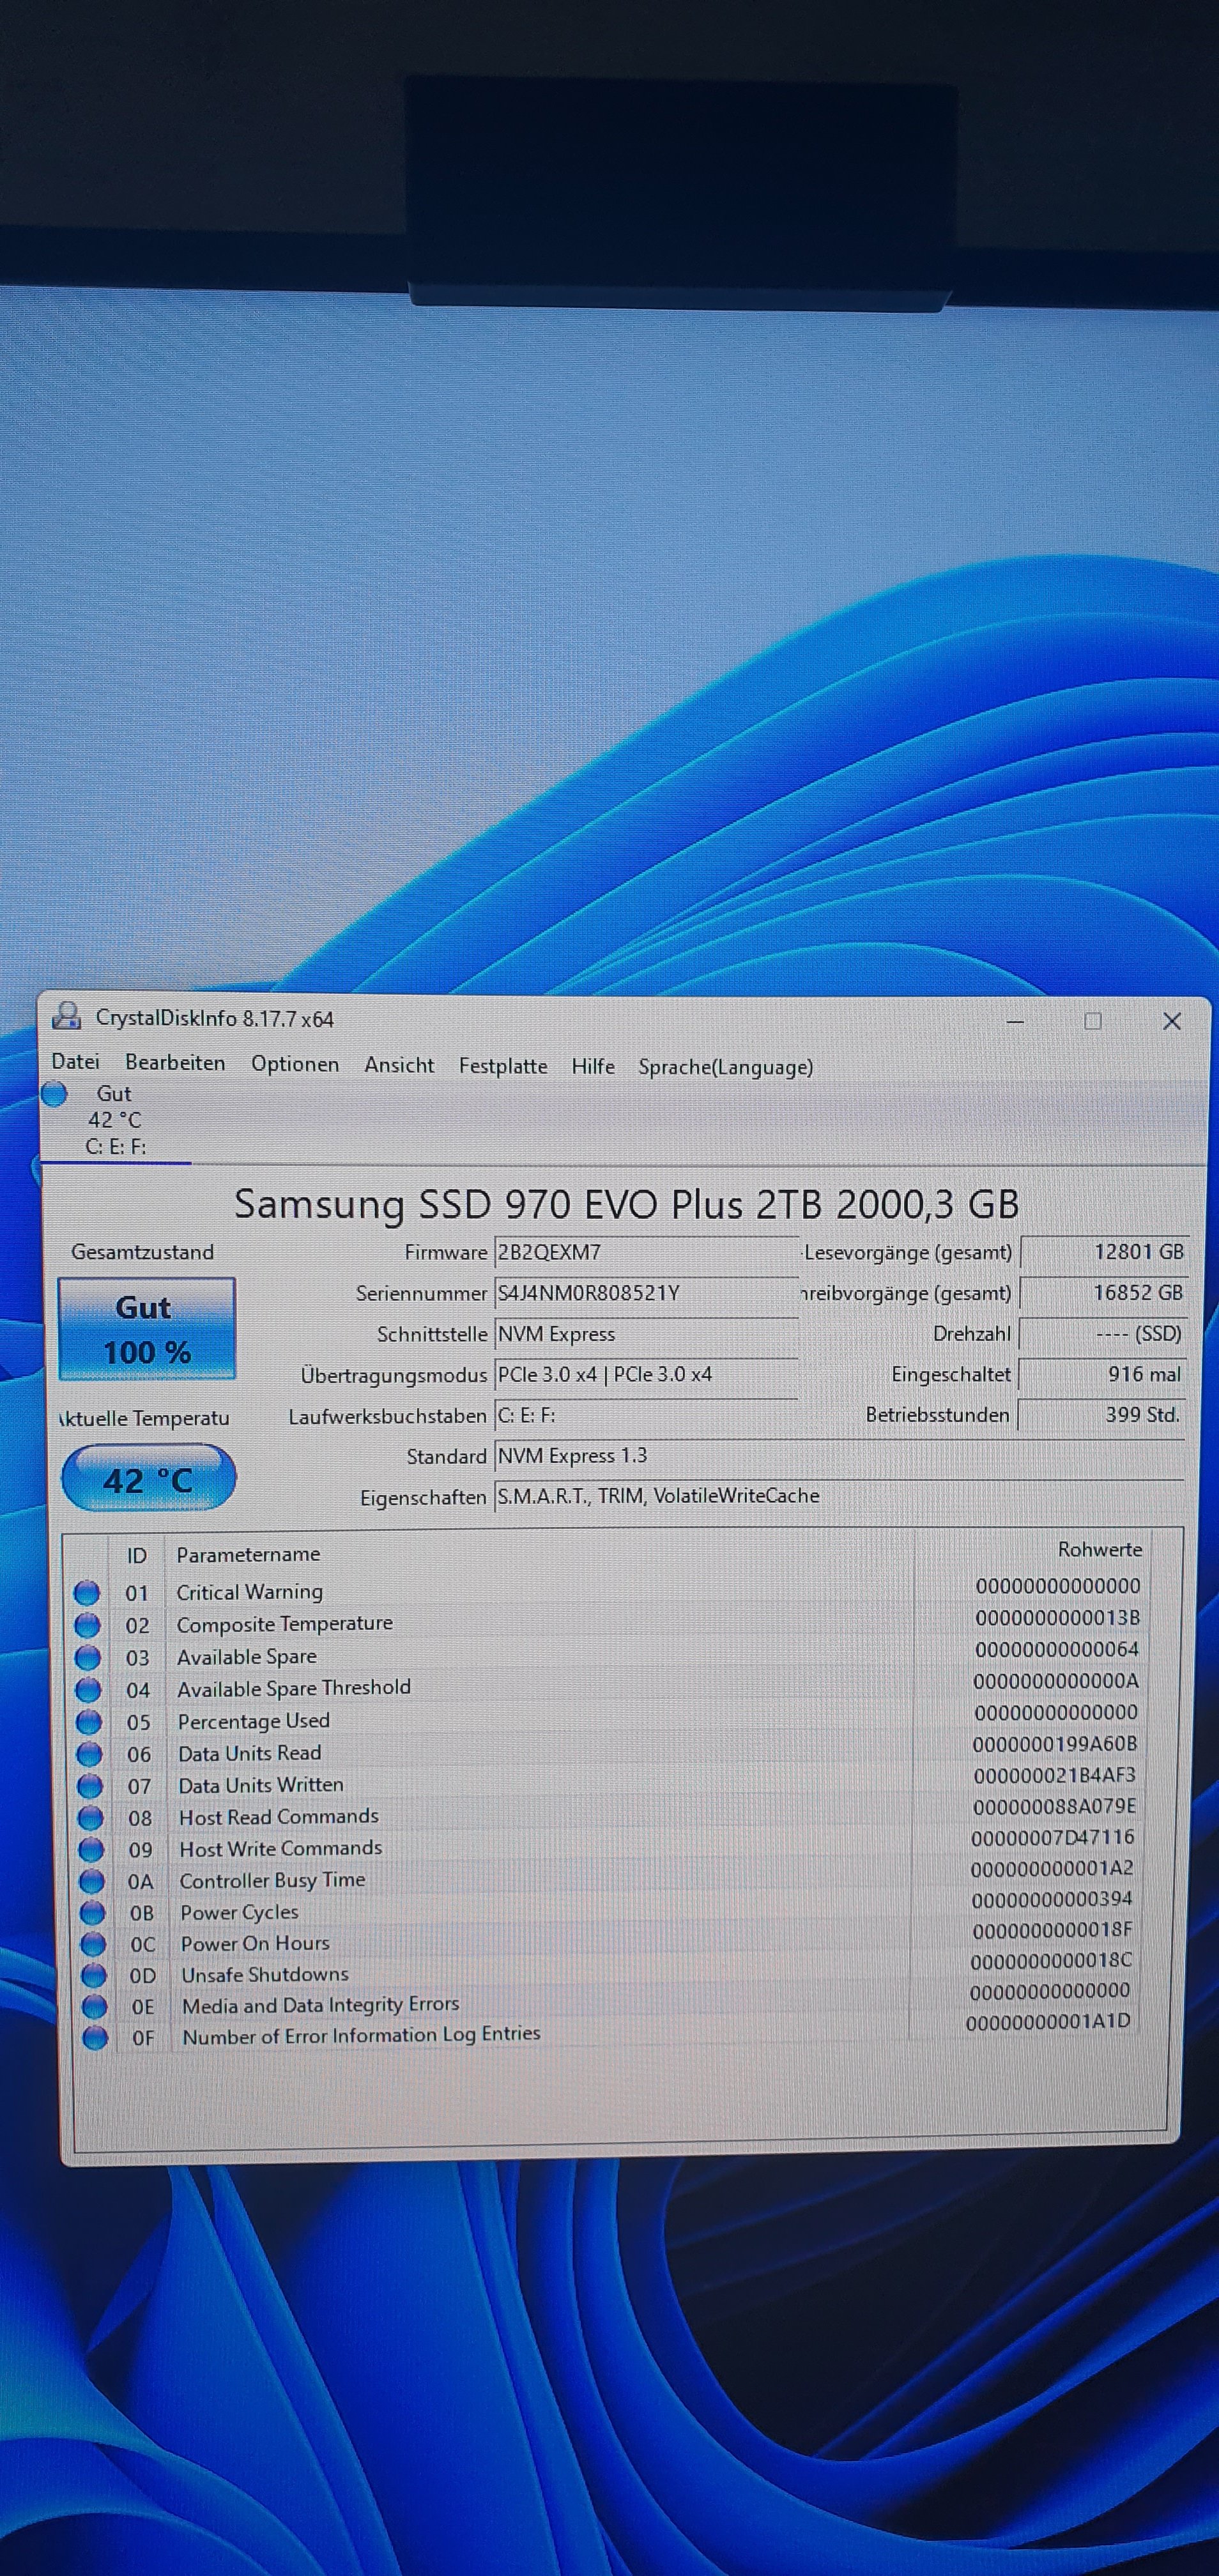Select the Unsafe Shutdowns parameter name
Viewport: 1219px width, 2576px height.
265,1974
